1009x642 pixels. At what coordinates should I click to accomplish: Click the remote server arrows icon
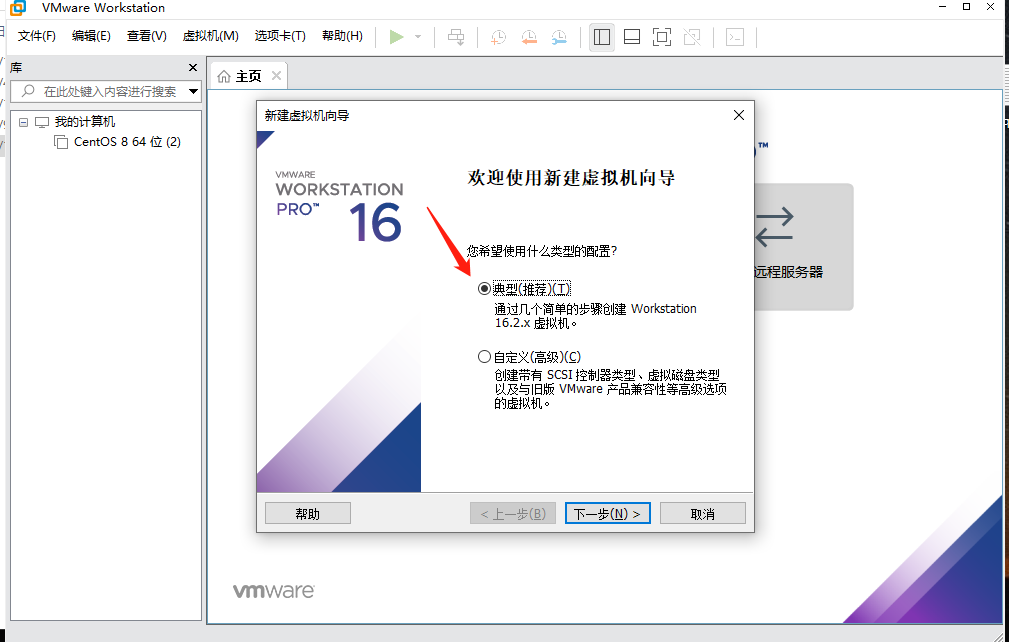point(774,227)
